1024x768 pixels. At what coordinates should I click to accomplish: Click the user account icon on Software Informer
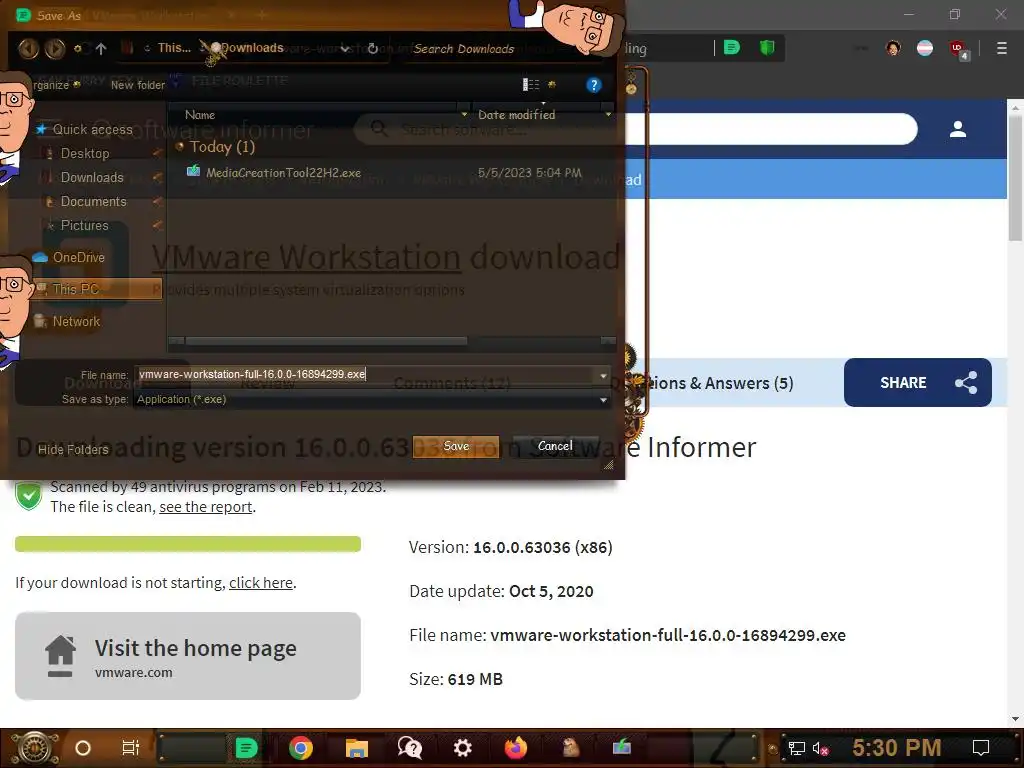pyautogui.click(x=957, y=129)
